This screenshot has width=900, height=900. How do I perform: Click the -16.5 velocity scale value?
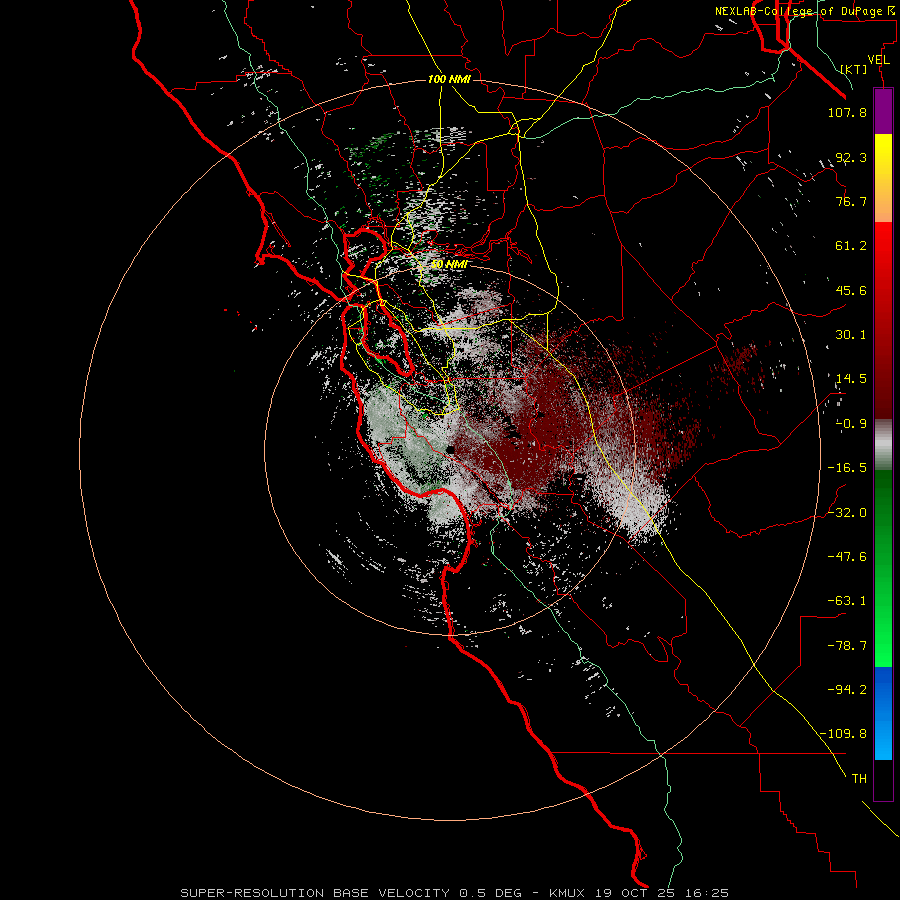click(x=847, y=468)
